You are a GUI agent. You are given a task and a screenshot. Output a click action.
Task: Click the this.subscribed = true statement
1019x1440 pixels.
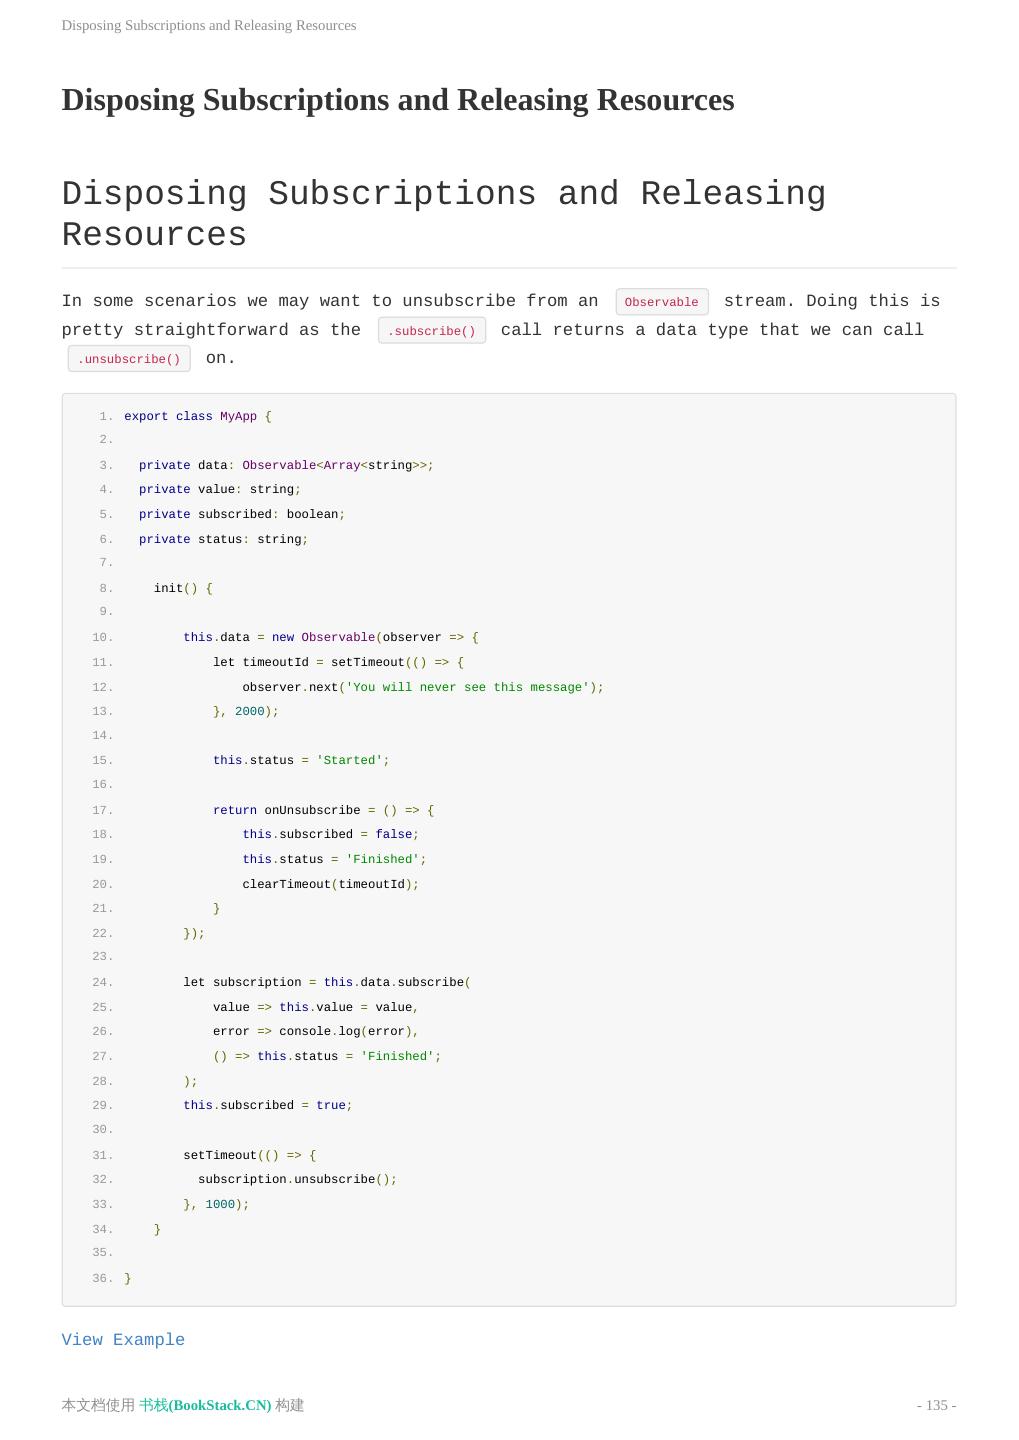267,1105
